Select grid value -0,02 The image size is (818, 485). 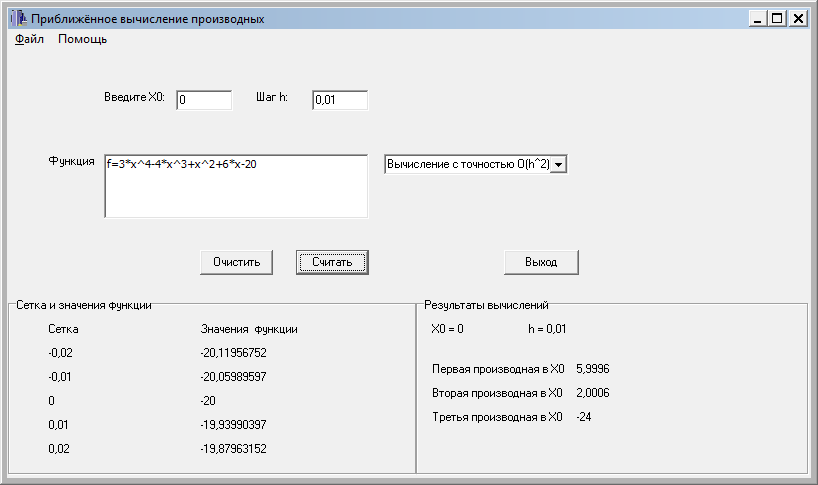(x=61, y=353)
